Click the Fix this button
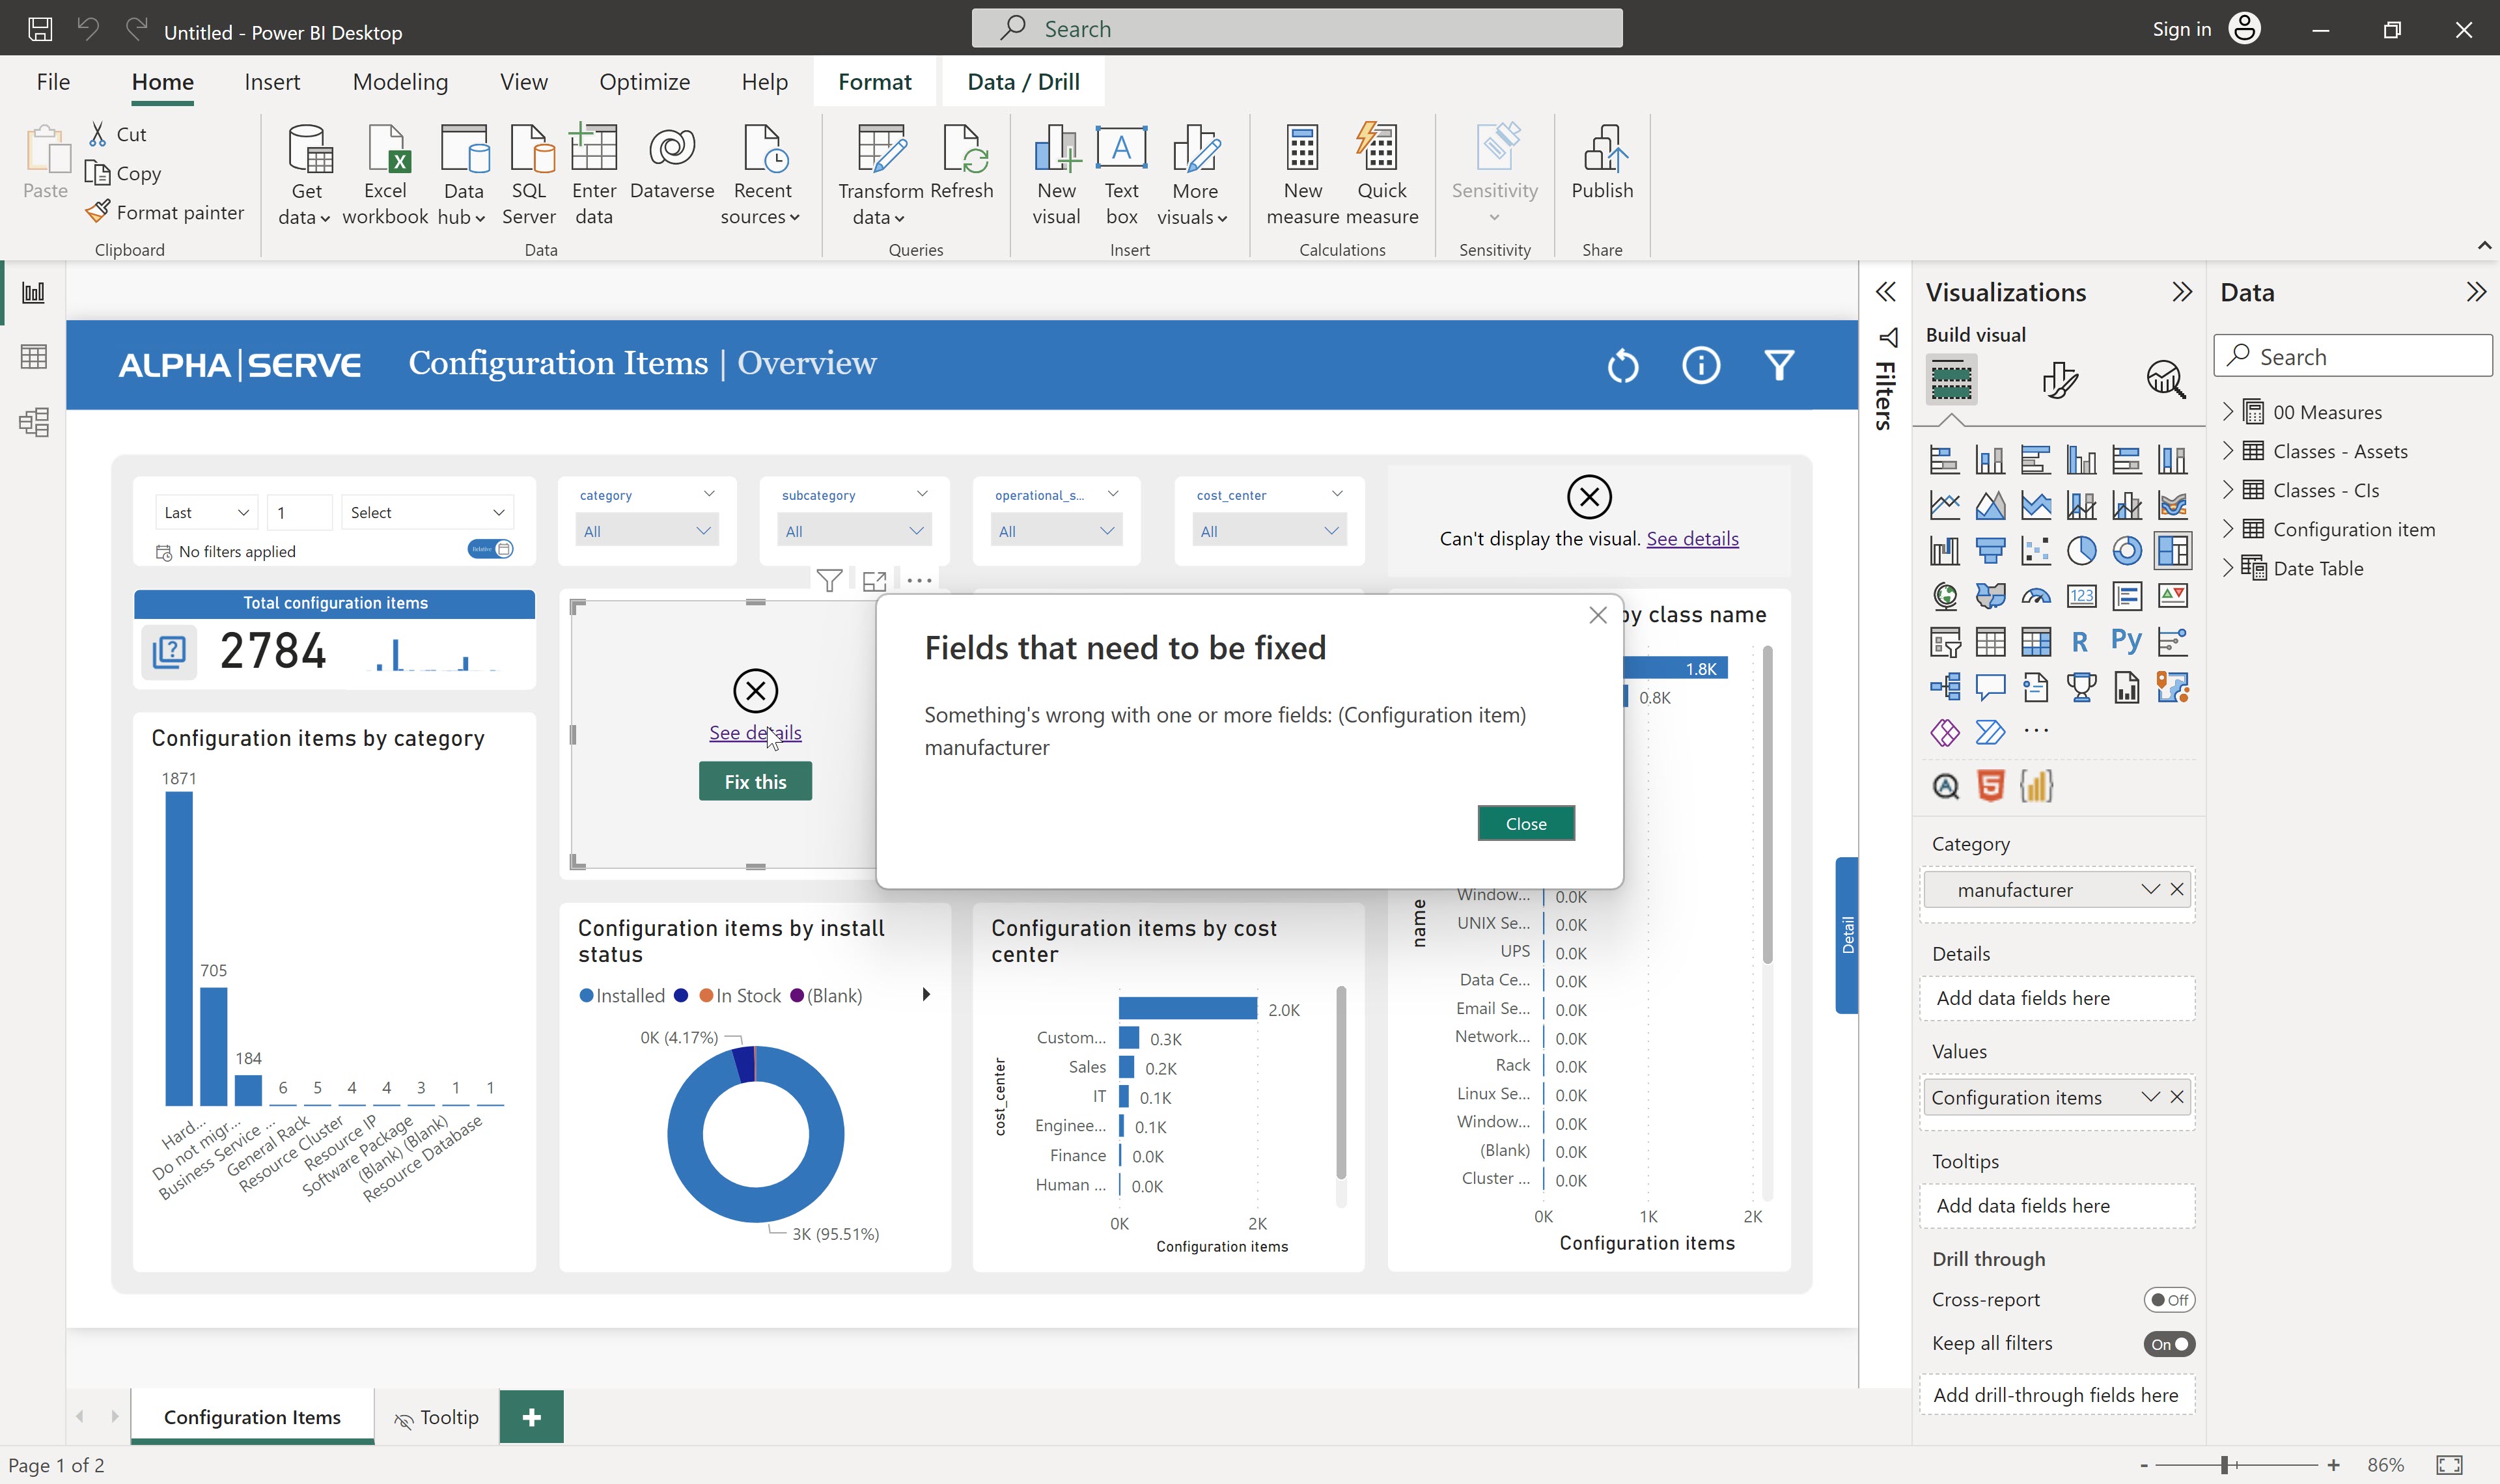Image resolution: width=2500 pixels, height=1484 pixels. pos(755,782)
